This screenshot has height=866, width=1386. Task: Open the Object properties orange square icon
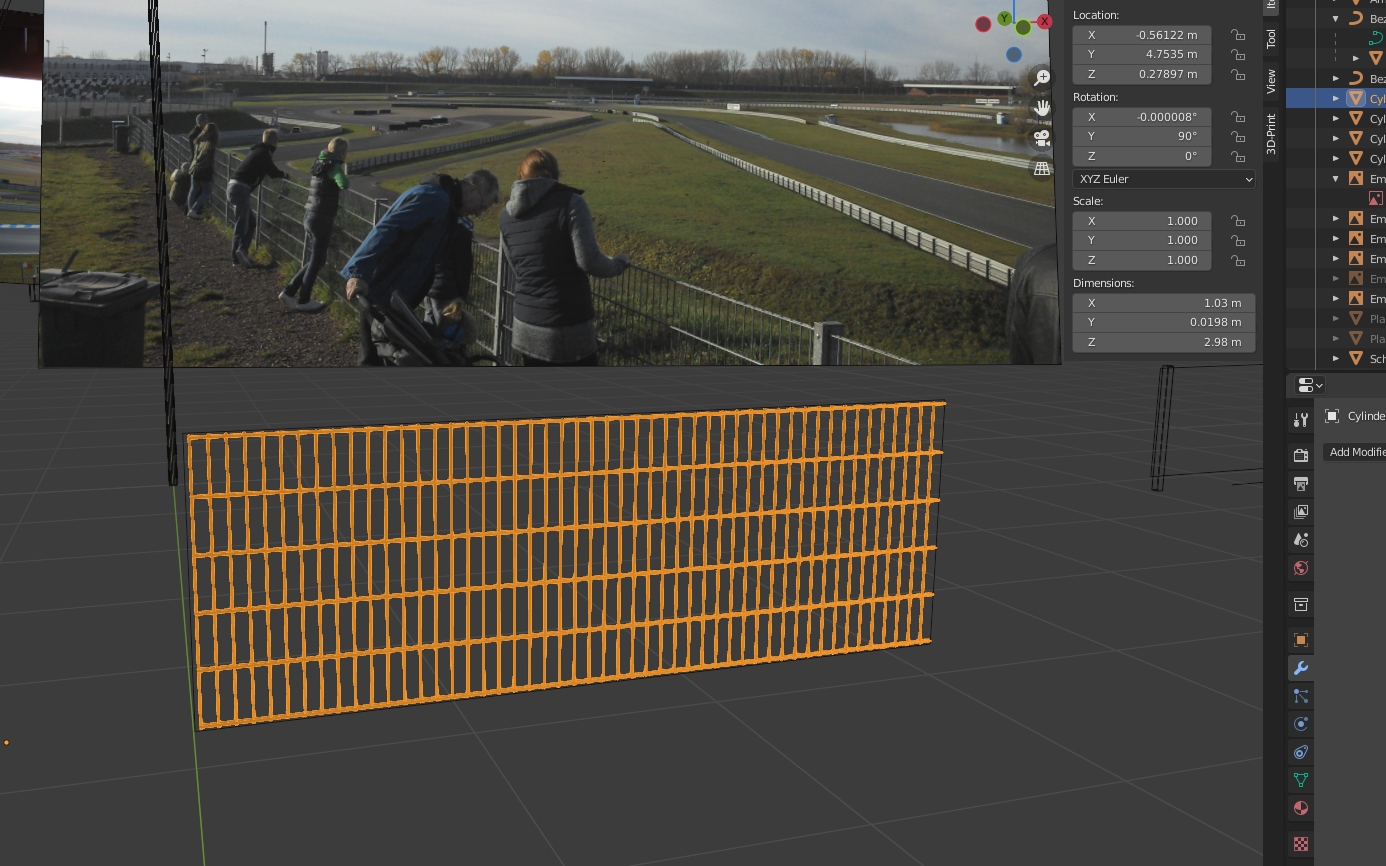tap(1301, 640)
